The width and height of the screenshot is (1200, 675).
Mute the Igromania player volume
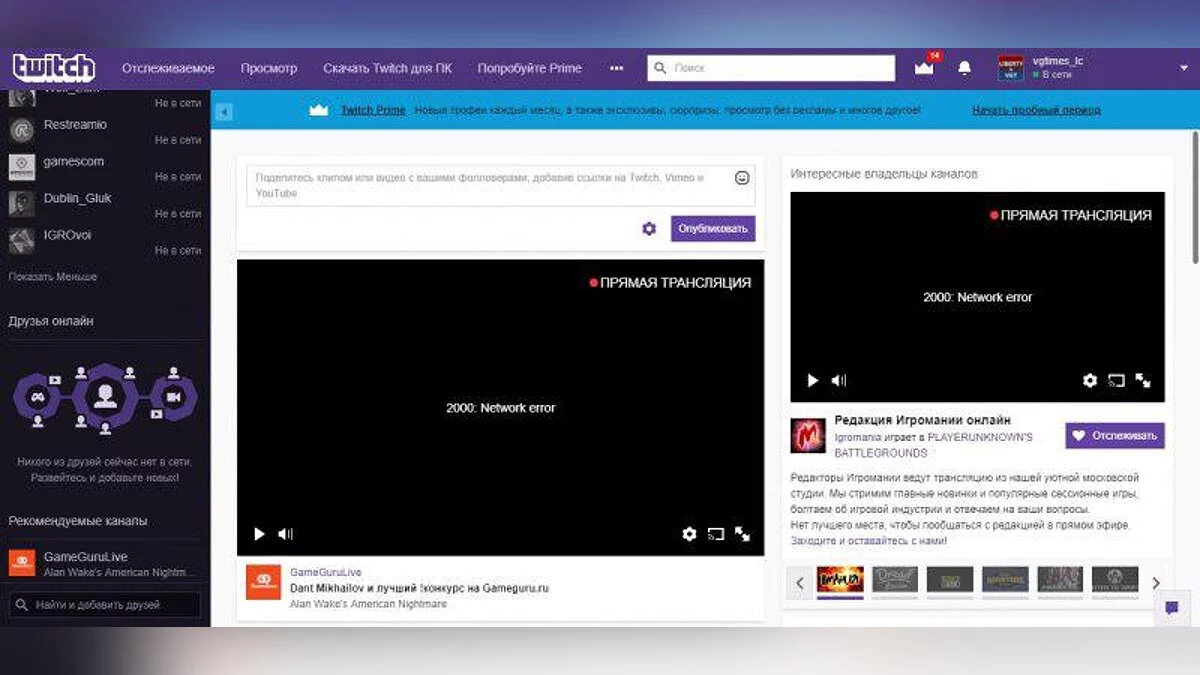point(839,381)
